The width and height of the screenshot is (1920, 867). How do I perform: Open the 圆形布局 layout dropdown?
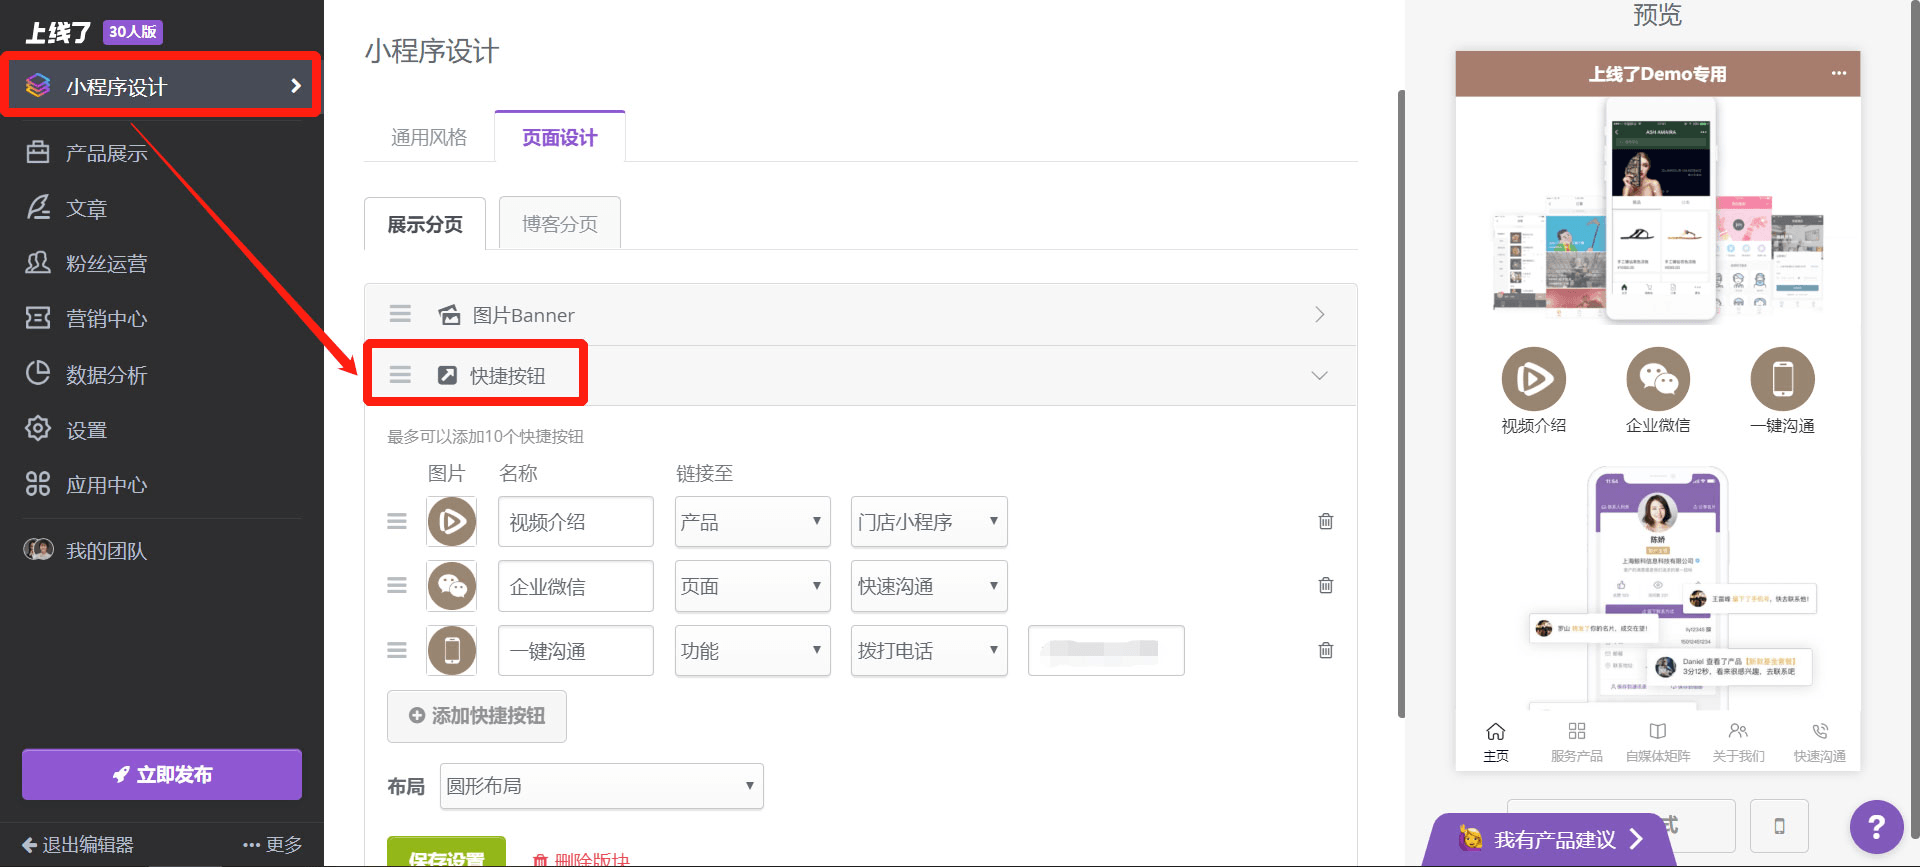click(x=601, y=786)
